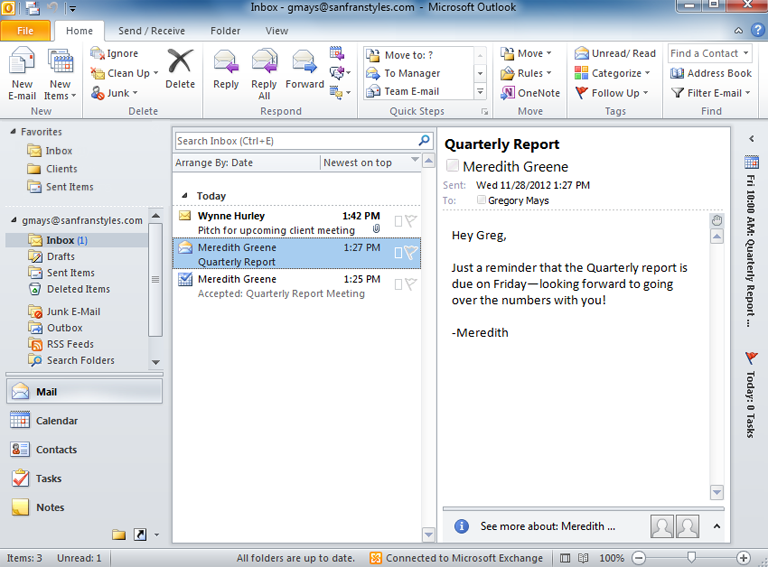Open Clients folder in Favorites
Image resolution: width=768 pixels, height=567 pixels.
pyautogui.click(x=61, y=169)
